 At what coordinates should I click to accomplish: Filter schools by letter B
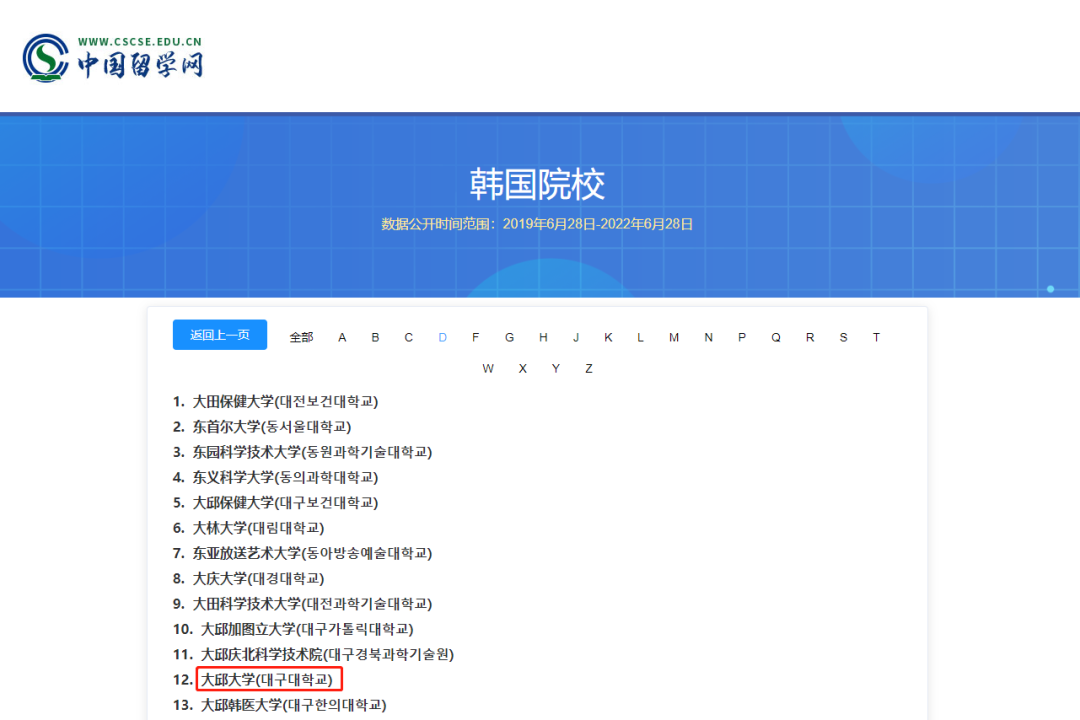click(375, 338)
